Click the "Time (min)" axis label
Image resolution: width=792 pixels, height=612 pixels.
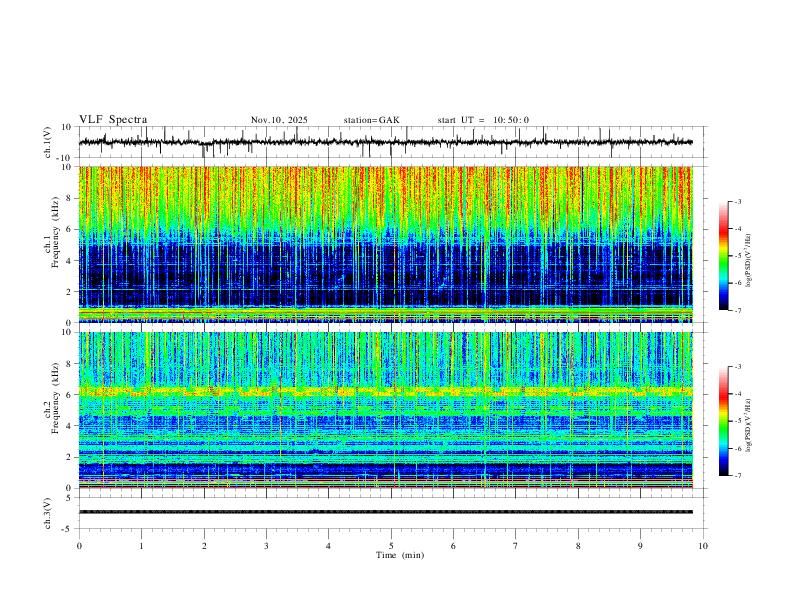pos(400,555)
